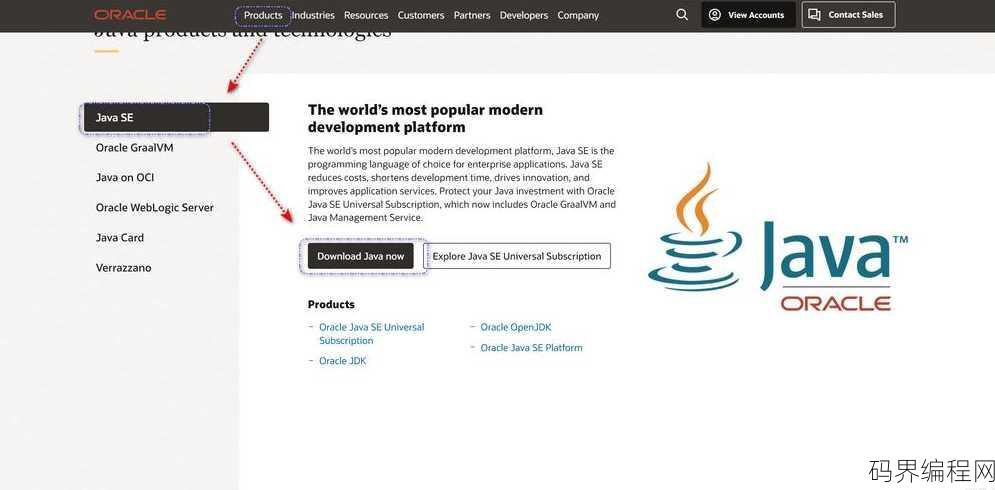Click the Oracle logo in header
Image resolution: width=995 pixels, height=490 pixels.
click(130, 15)
